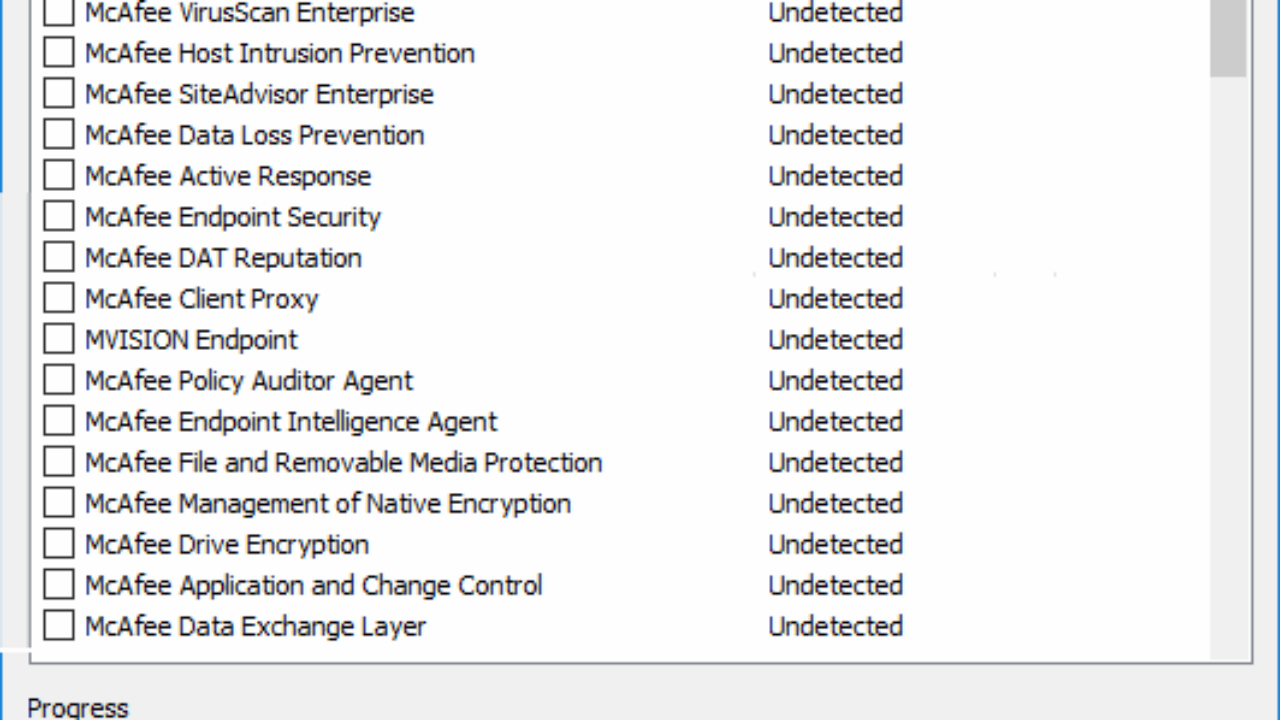Viewport: 1280px width, 720px height.
Task: Select McAfee Endpoint Intelligence Agent checkbox
Action: click(59, 422)
